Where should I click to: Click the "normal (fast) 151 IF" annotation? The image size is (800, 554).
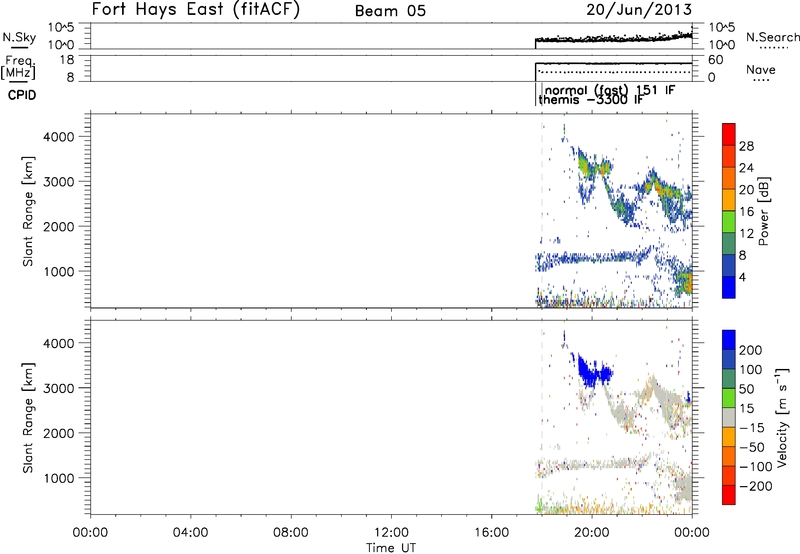click(610, 90)
